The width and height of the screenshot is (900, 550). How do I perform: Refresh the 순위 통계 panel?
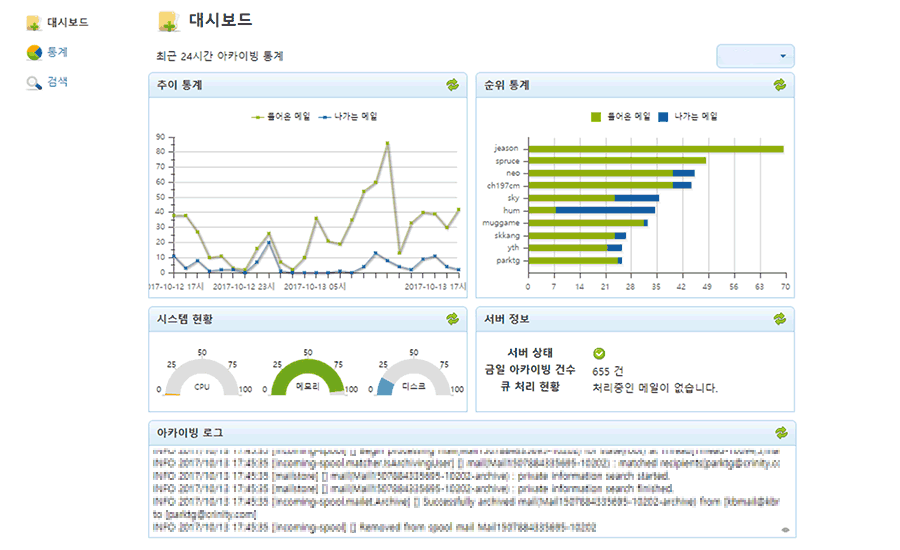point(780,85)
